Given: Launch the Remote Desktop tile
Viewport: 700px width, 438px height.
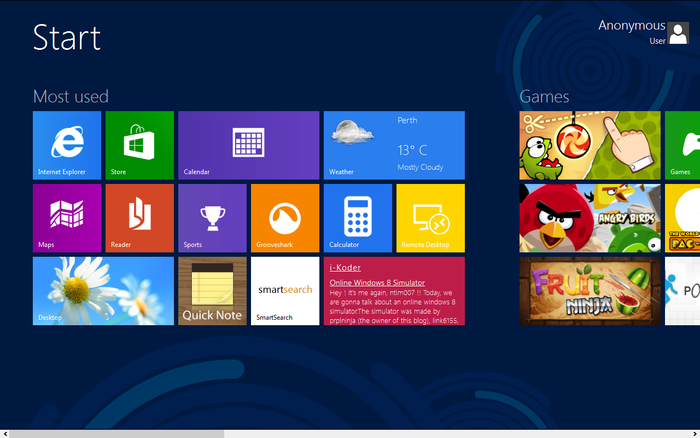Looking at the screenshot, I should [430, 217].
